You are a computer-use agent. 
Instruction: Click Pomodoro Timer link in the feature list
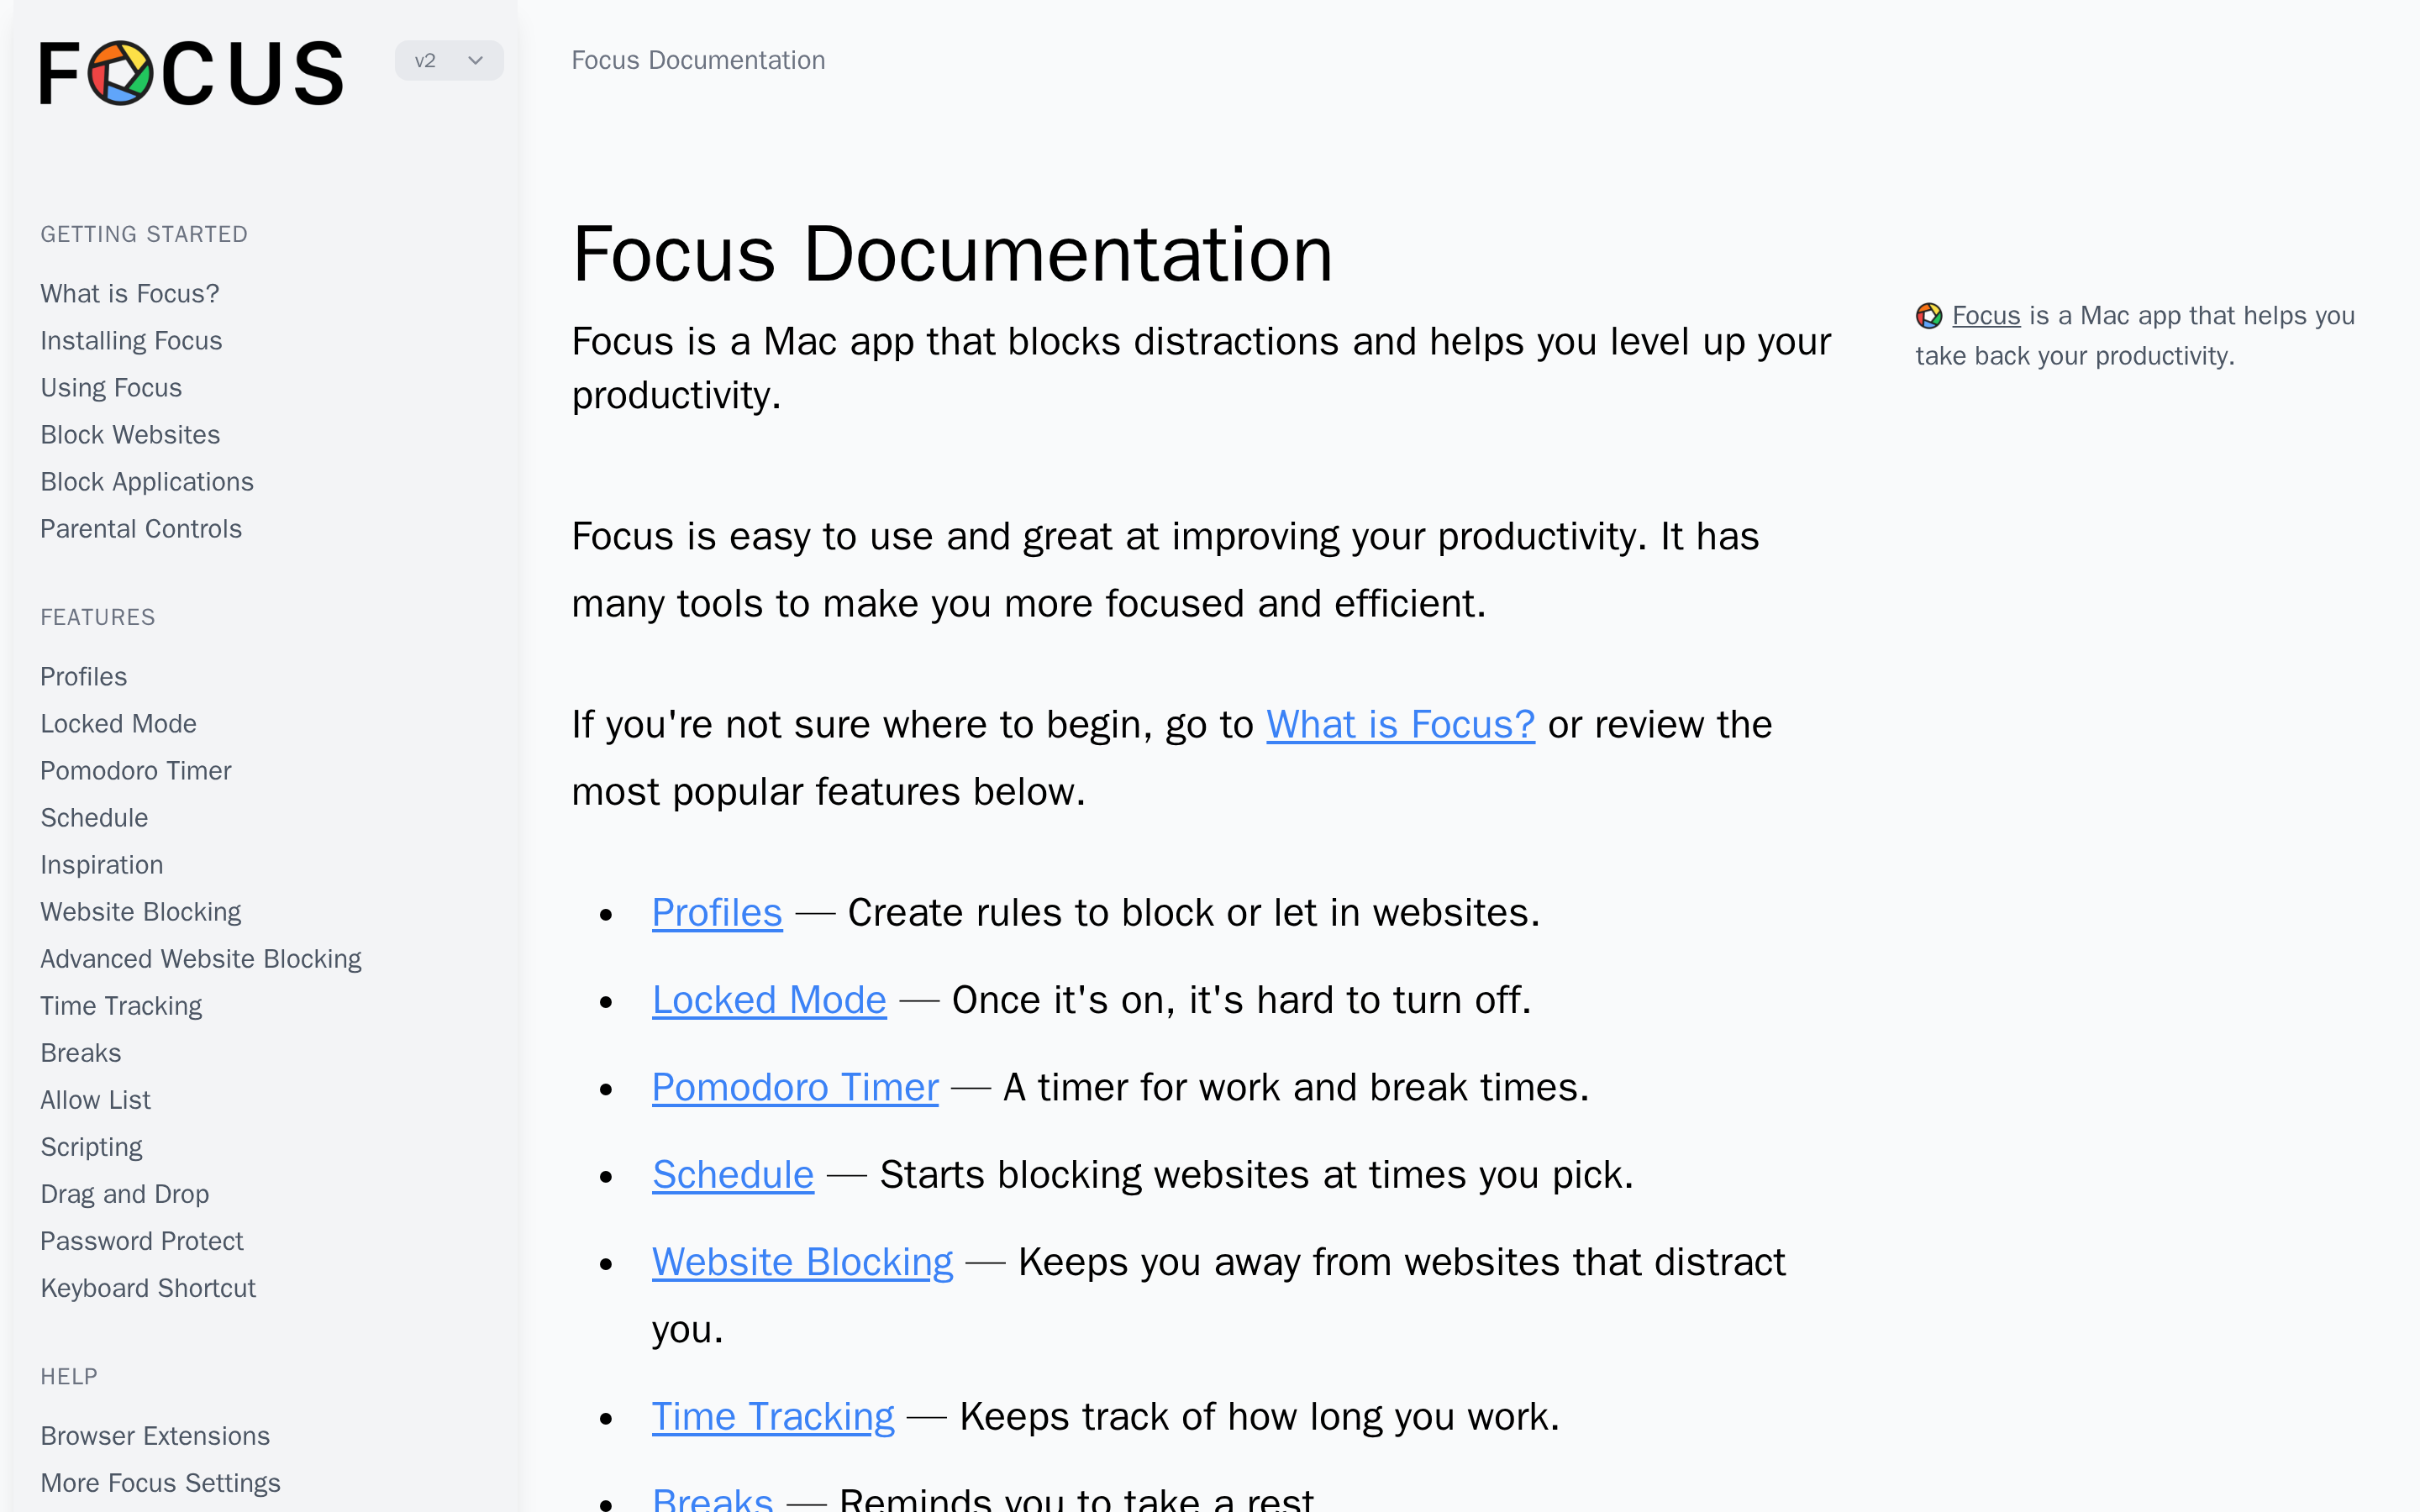click(x=795, y=1087)
